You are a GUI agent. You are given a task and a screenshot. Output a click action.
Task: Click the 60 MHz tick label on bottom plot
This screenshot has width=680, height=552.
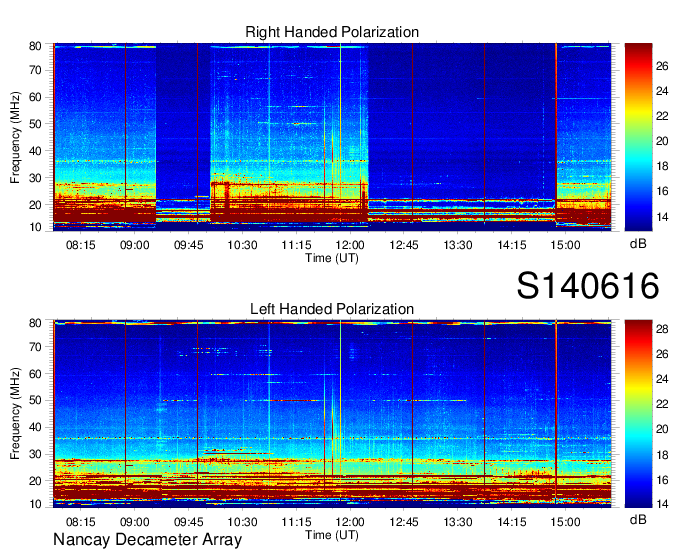coord(35,374)
